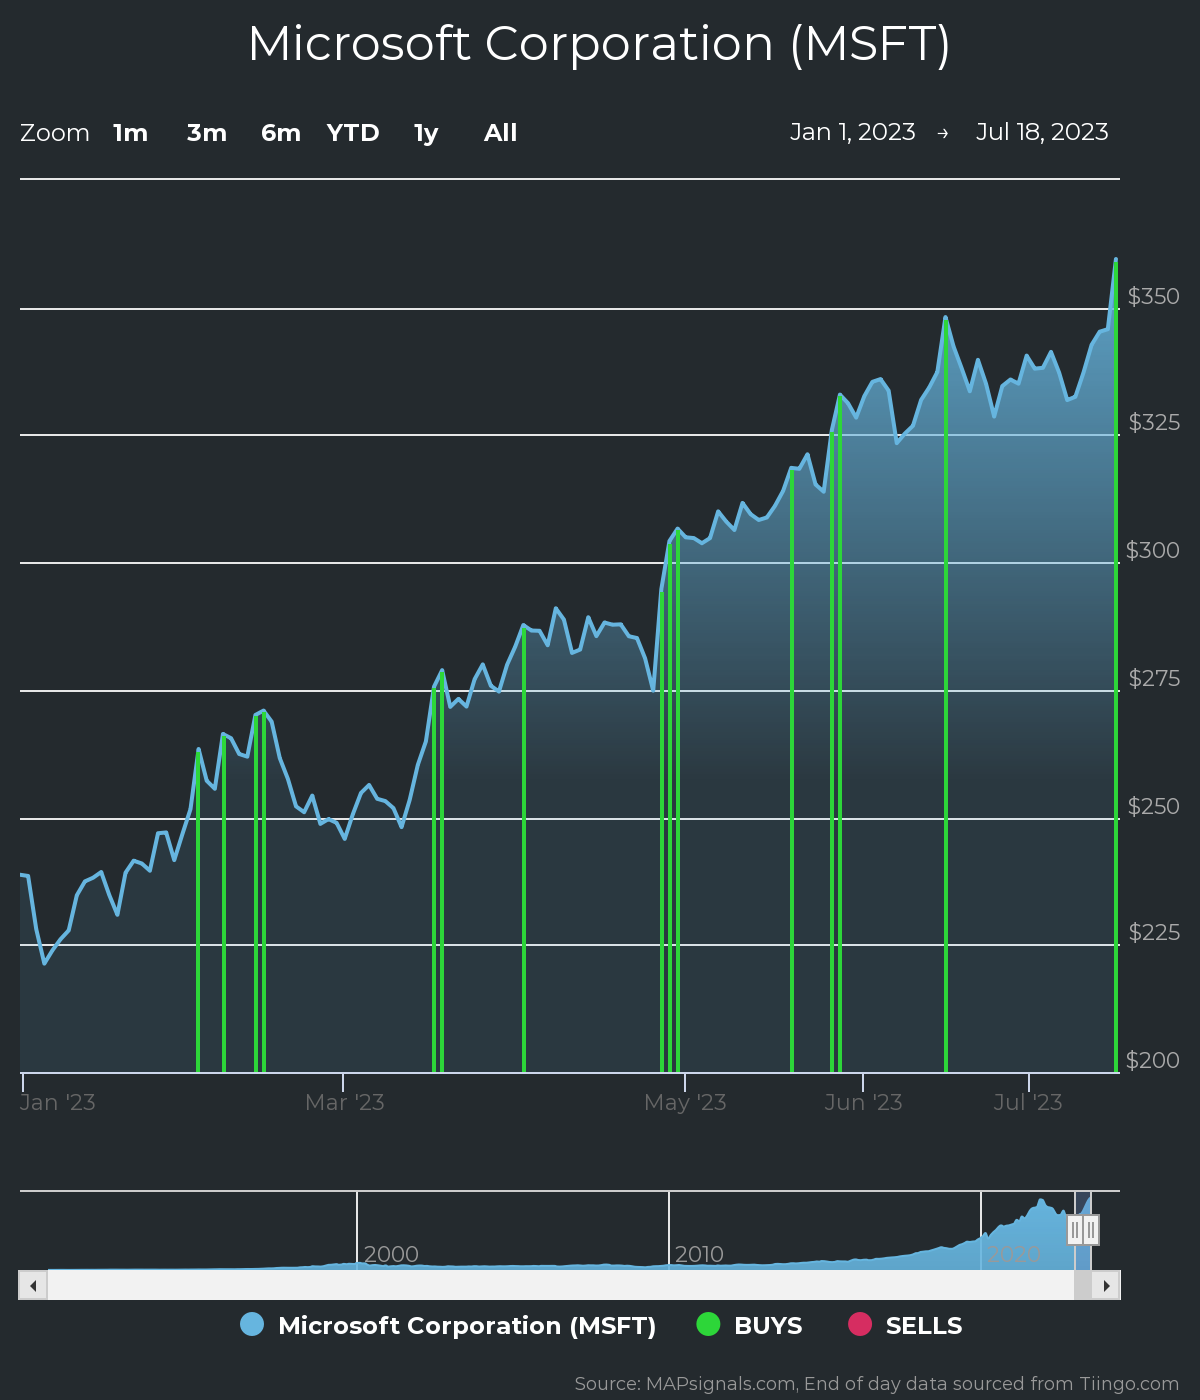The height and width of the screenshot is (1400, 1200).
Task: Click the navigator left scroll arrow
Action: pyautogui.click(x=33, y=1285)
